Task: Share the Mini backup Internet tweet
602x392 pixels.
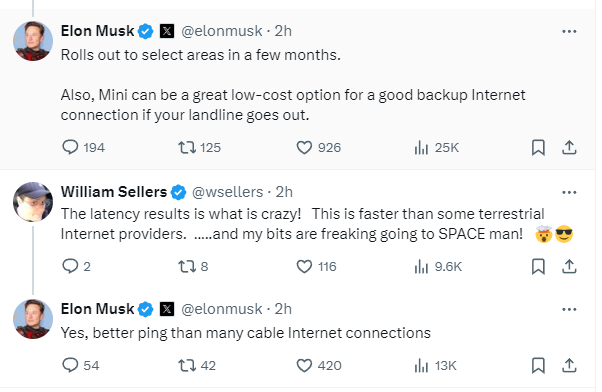Action: [569, 147]
